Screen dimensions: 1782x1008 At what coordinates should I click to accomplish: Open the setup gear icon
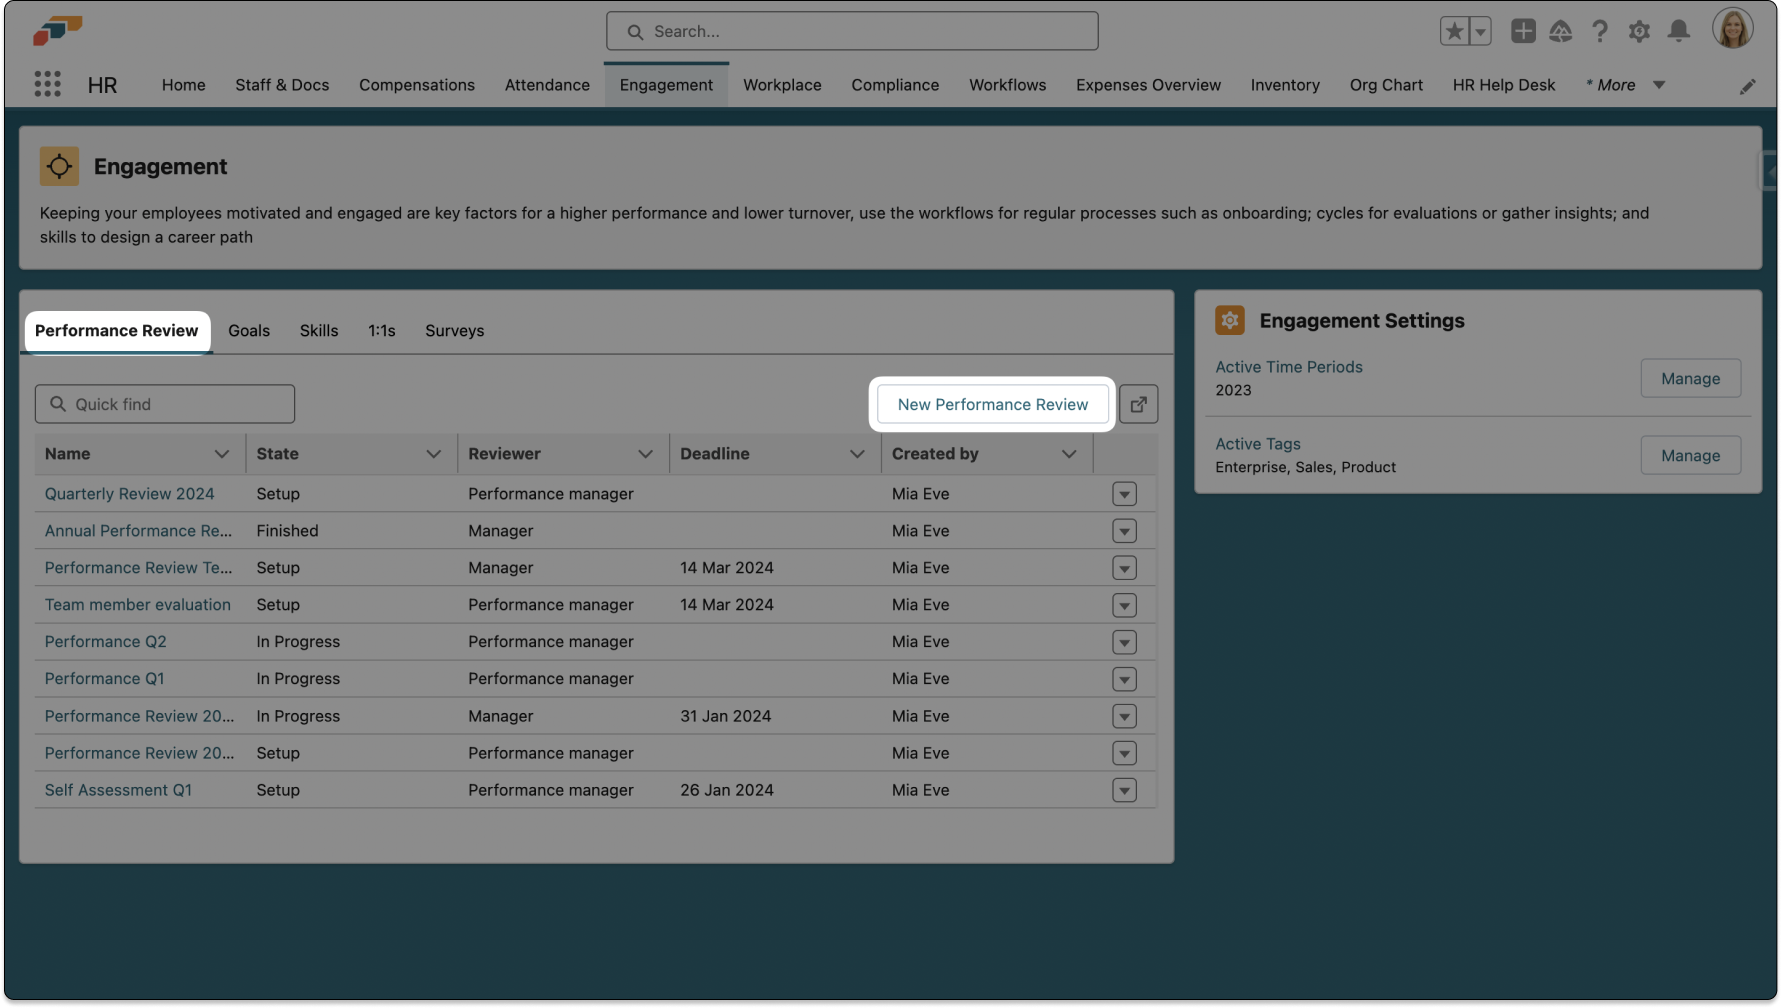[1639, 31]
